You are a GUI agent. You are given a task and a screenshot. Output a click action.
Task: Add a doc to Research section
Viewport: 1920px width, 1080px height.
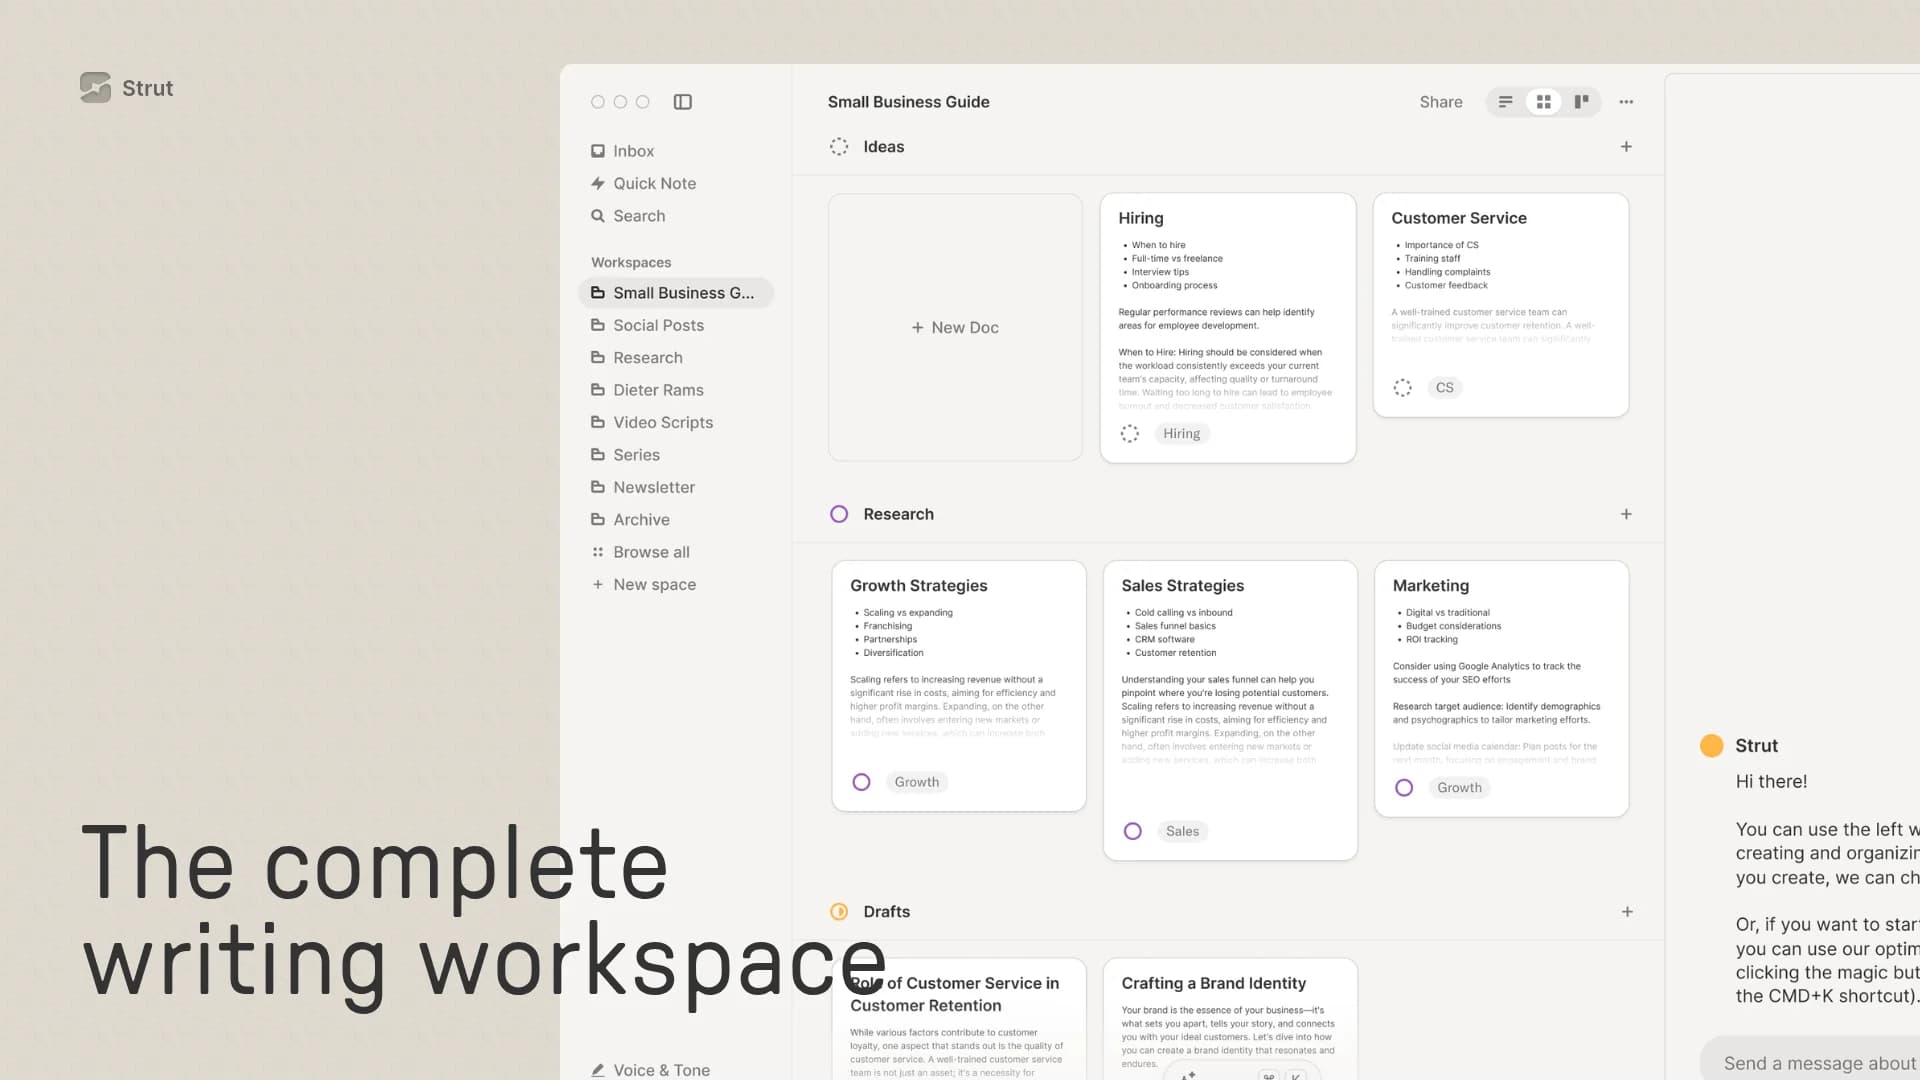[1626, 514]
